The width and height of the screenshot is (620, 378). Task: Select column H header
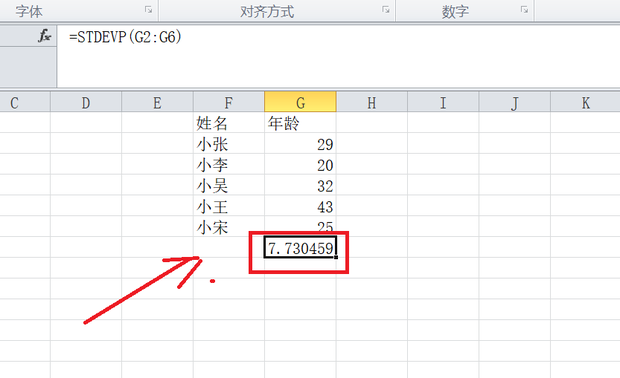coord(372,103)
